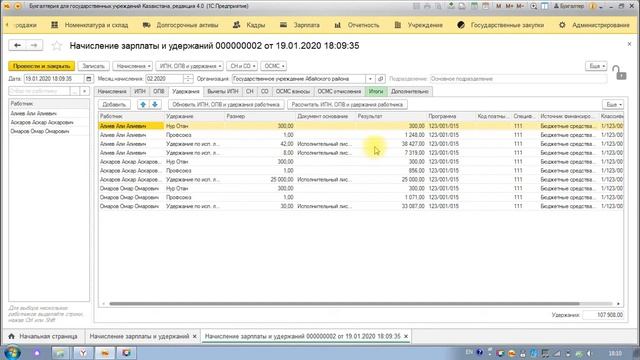Click the Записать button

[93, 66]
